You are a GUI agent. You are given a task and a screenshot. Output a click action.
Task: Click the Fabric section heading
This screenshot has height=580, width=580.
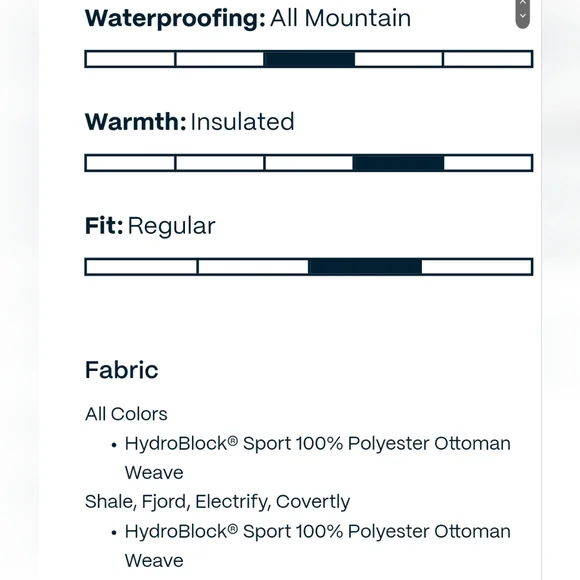tap(122, 370)
